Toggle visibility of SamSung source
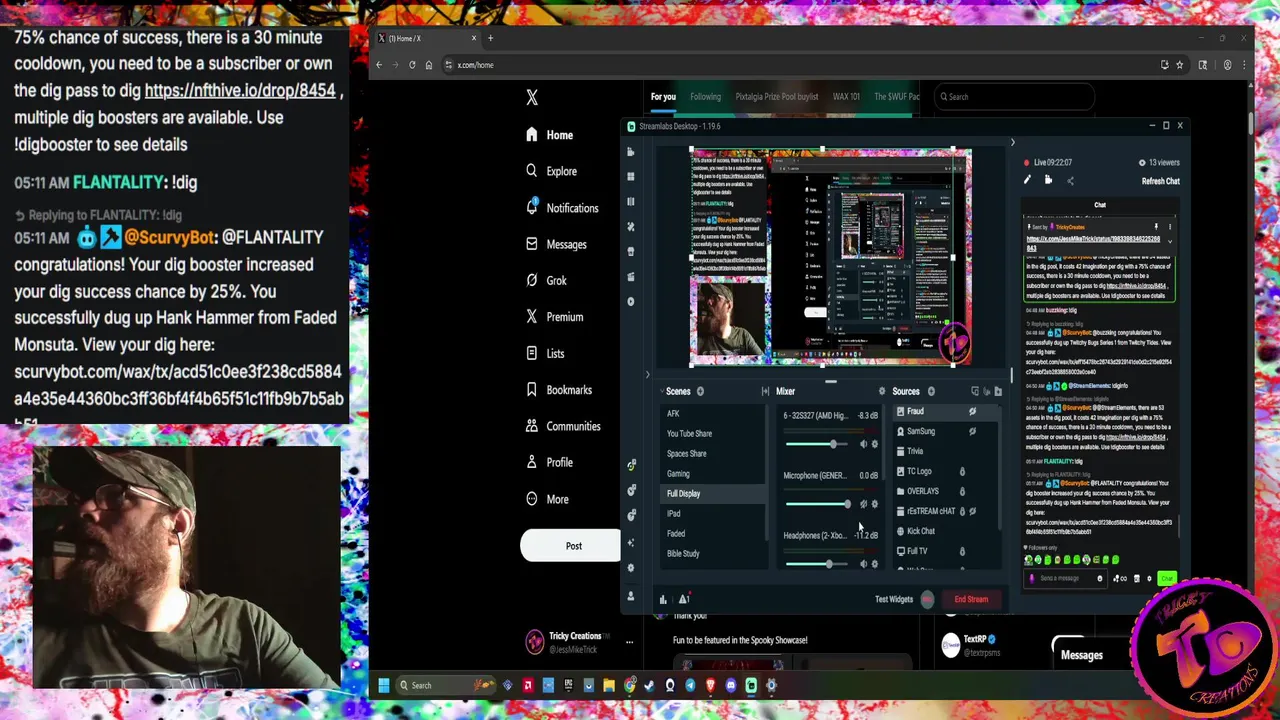This screenshot has height=720, width=1280. (972, 431)
